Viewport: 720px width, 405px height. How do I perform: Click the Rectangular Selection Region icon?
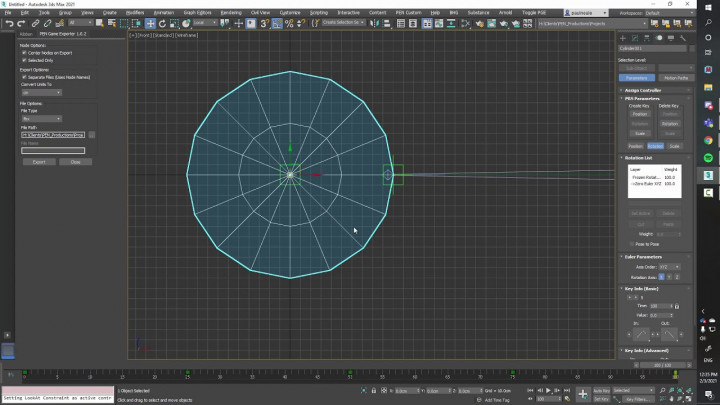tap(124, 23)
